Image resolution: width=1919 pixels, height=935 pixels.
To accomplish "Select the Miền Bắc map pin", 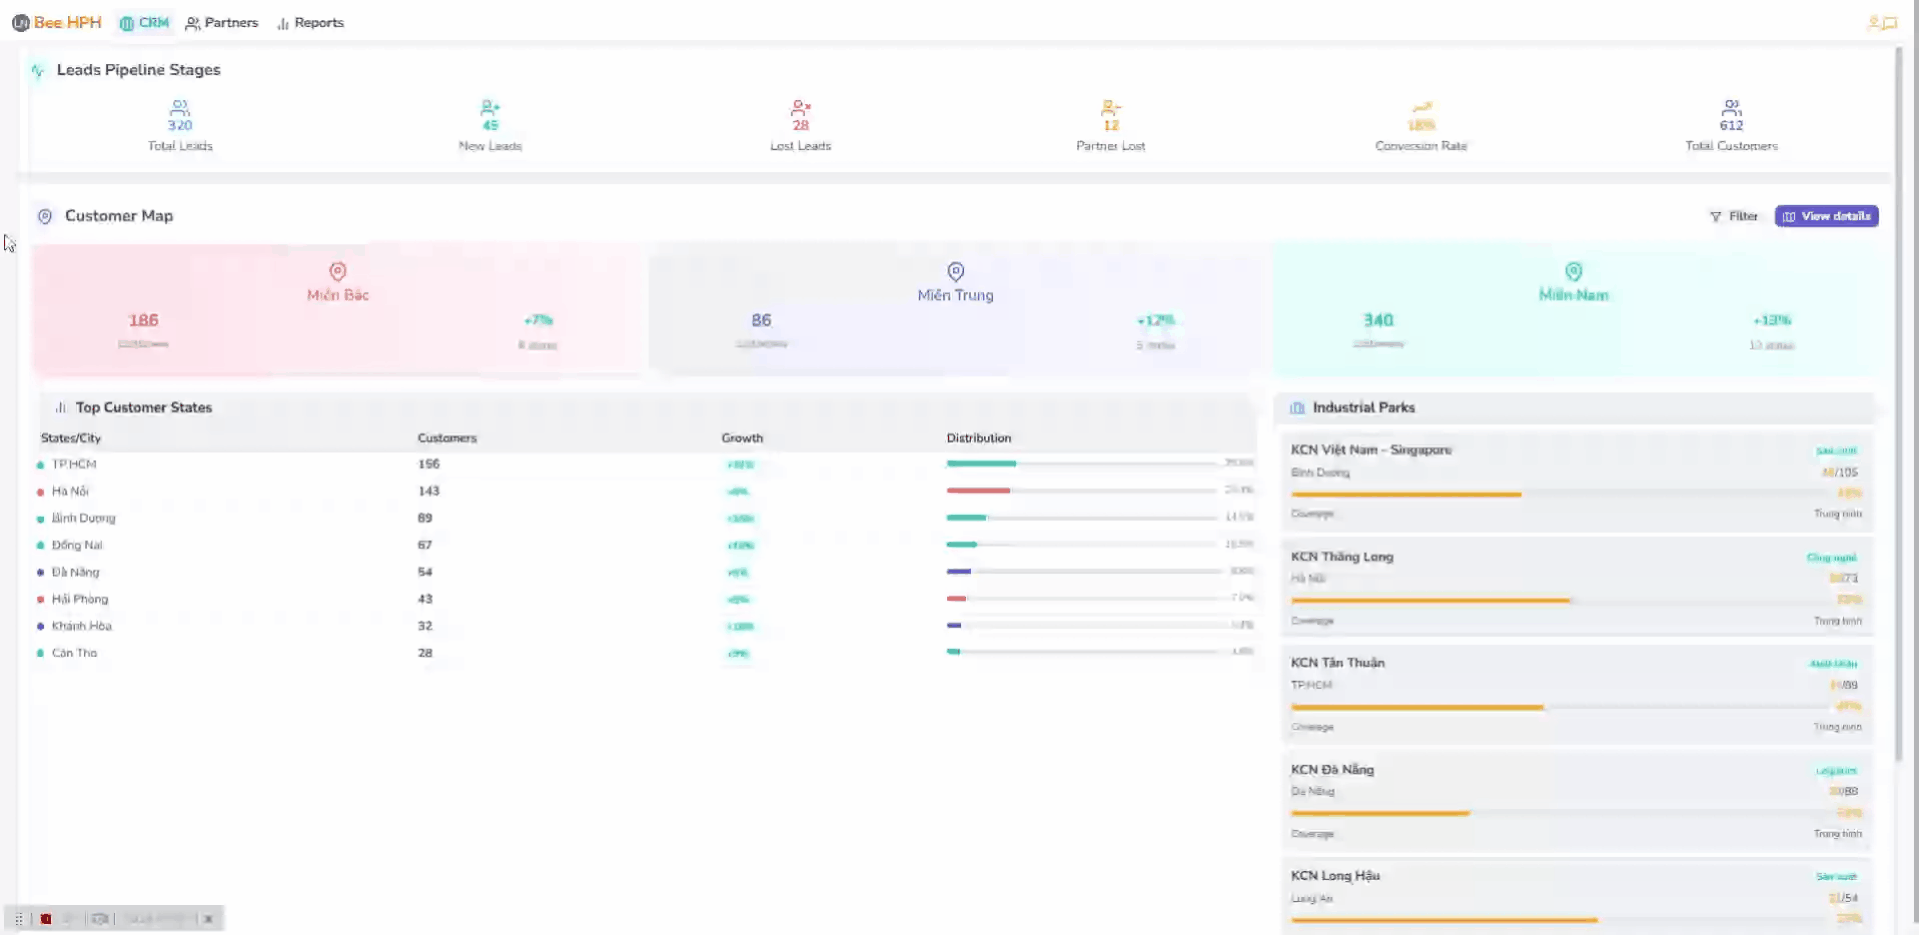I will [x=337, y=269].
